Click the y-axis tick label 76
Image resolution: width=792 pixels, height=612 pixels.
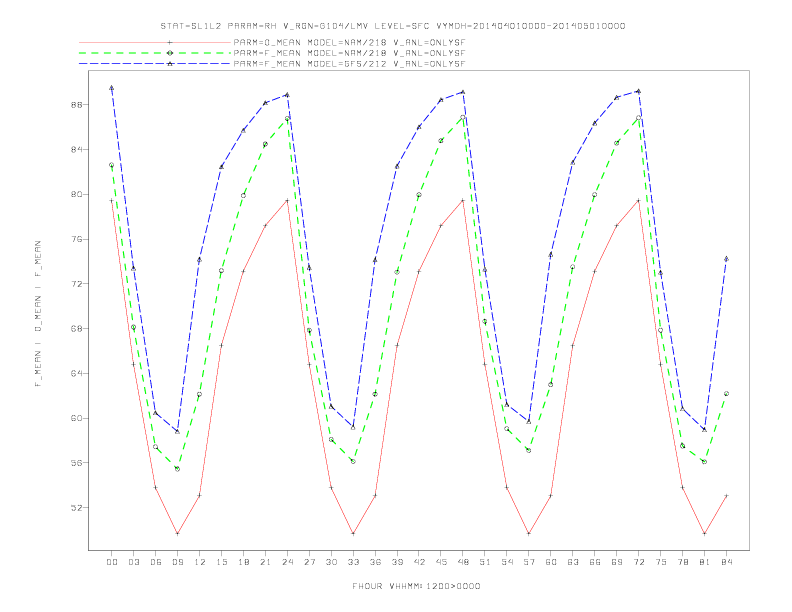coord(76,239)
